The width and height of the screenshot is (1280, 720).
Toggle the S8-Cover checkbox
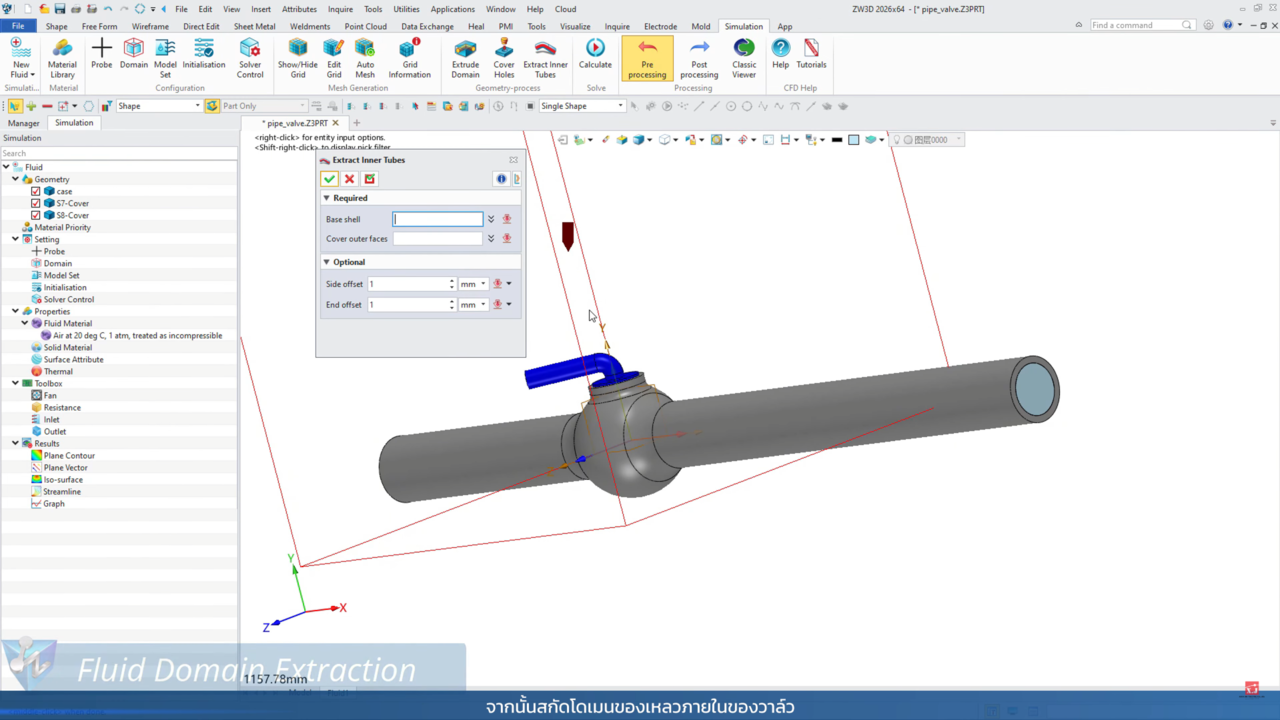(x=36, y=215)
